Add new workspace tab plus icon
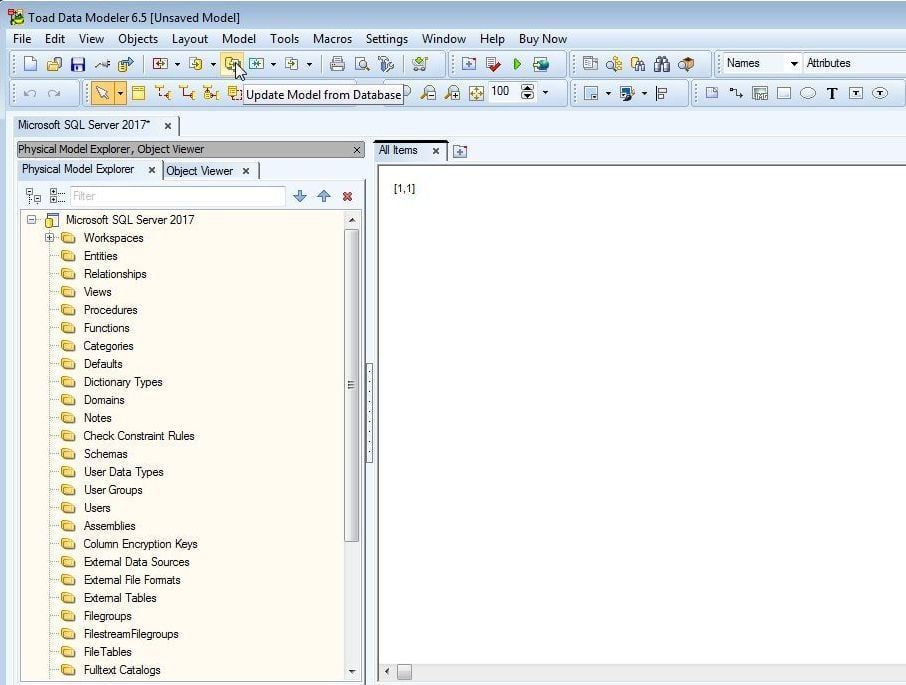Image resolution: width=906 pixels, height=685 pixels. click(x=460, y=151)
